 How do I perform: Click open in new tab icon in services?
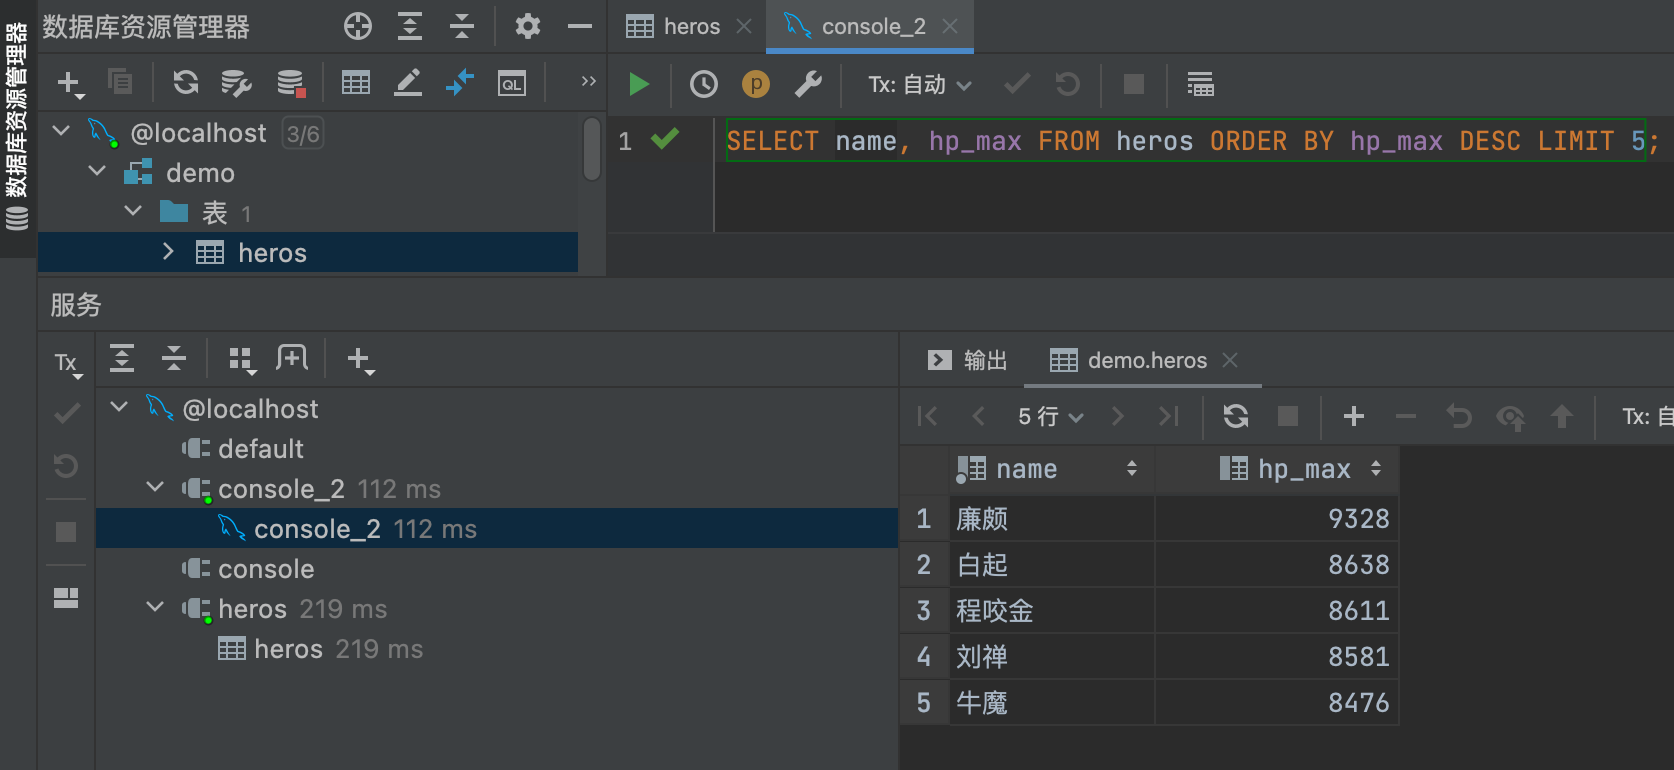pos(292,358)
